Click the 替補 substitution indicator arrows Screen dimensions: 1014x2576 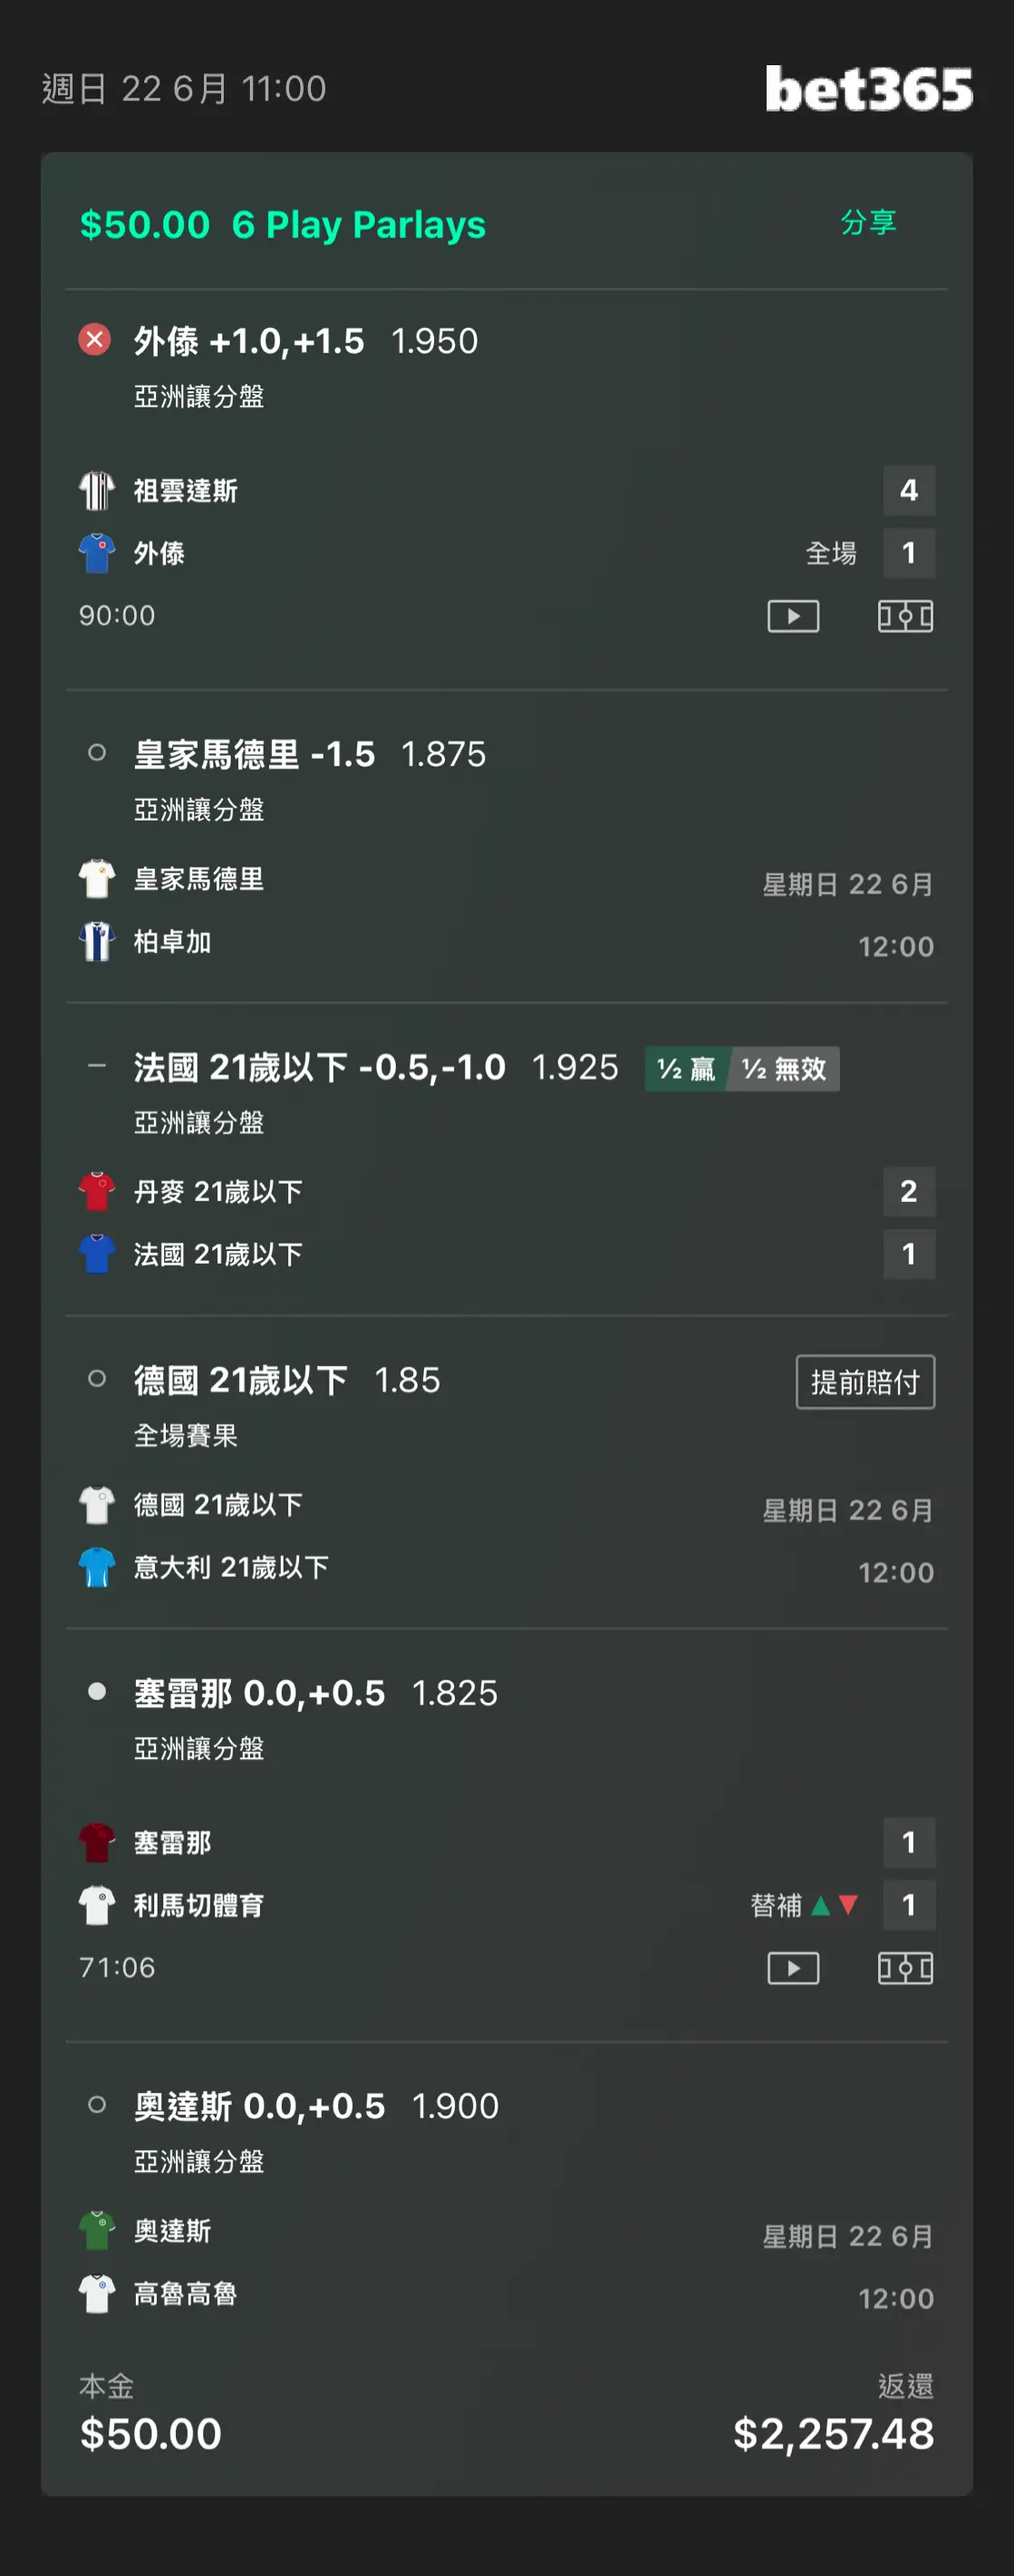pos(835,1906)
